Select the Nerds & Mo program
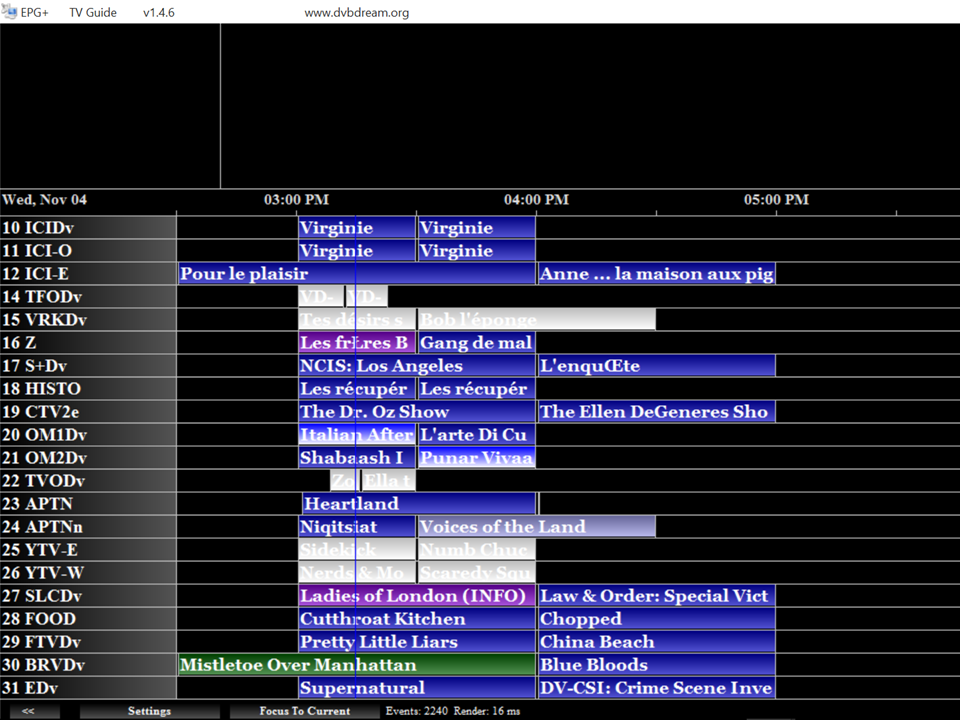This screenshot has height=720, width=960. [x=357, y=573]
